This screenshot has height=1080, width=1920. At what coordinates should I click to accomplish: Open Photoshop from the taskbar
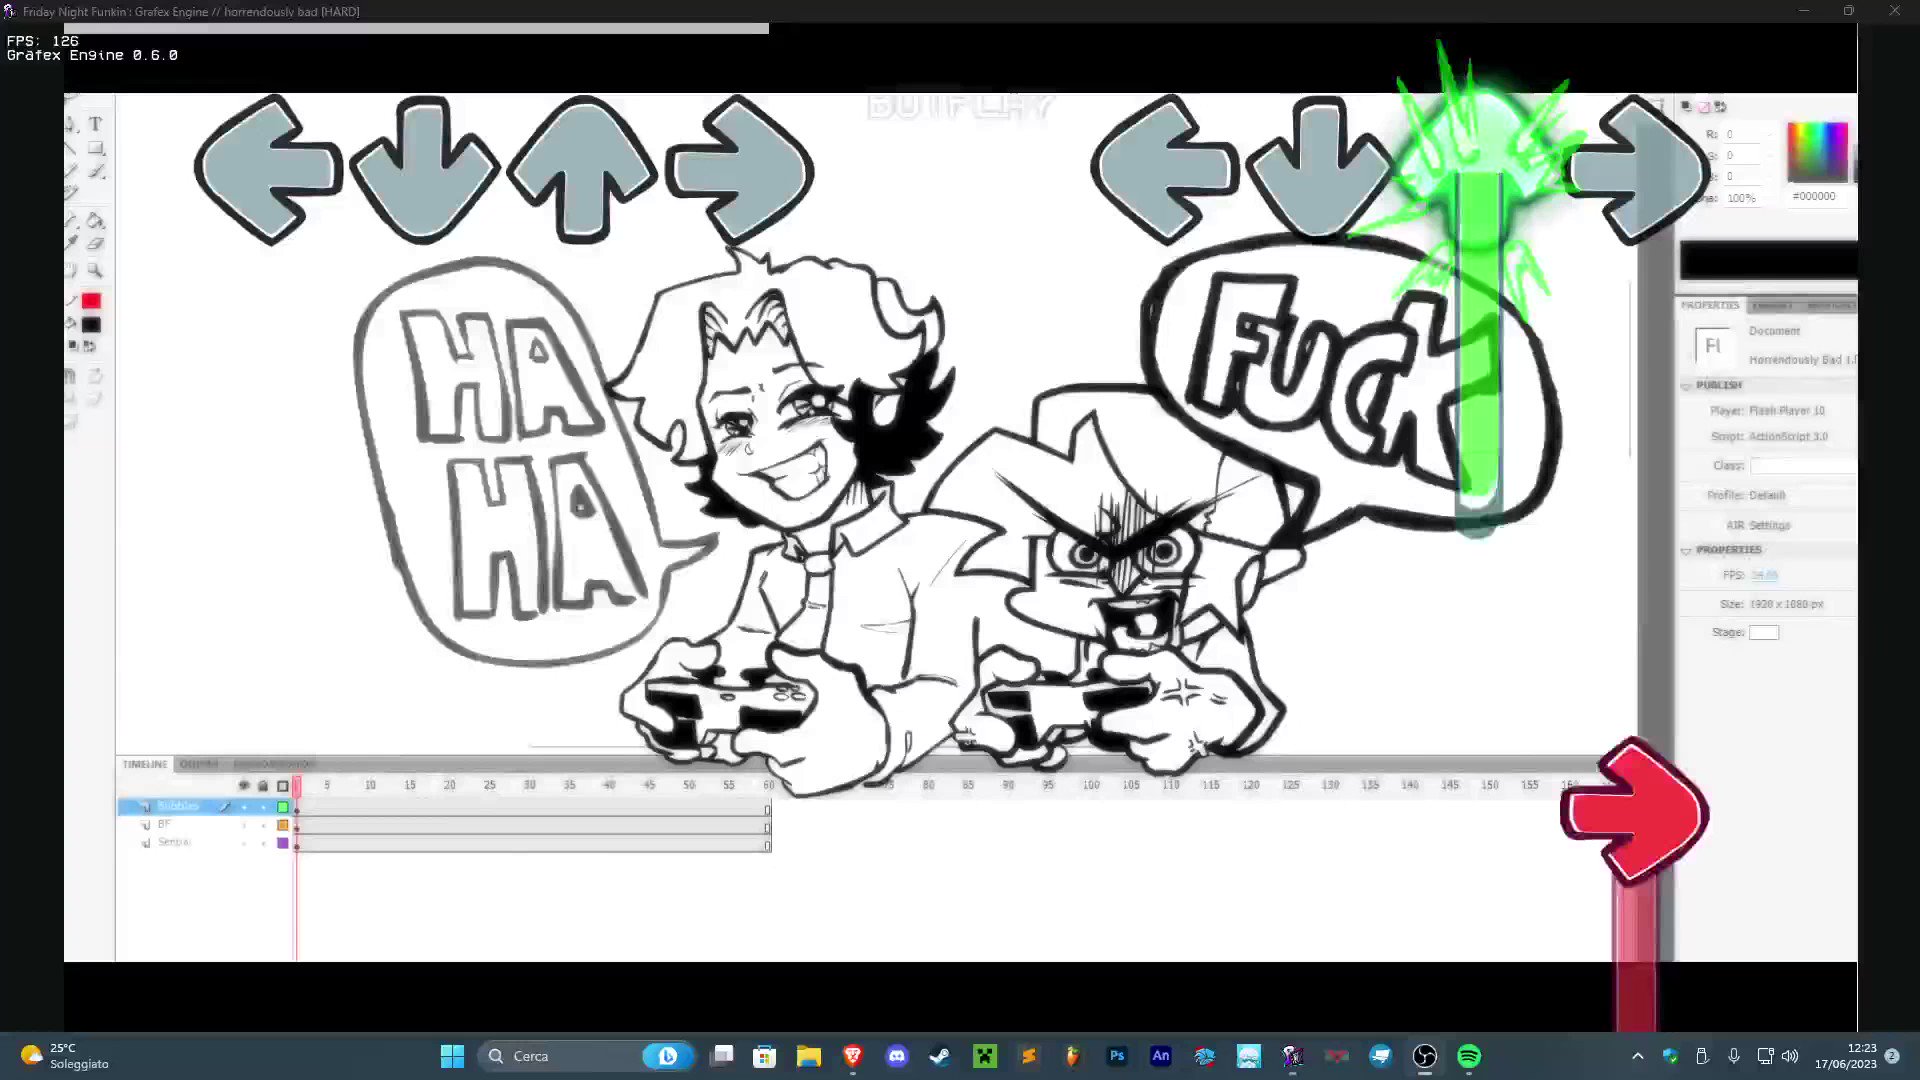(1117, 1056)
